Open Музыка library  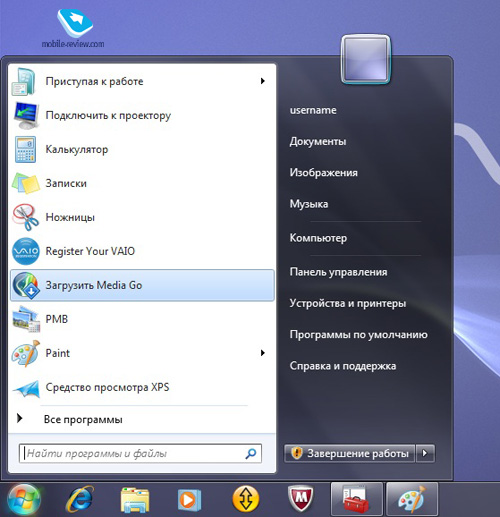tap(309, 204)
